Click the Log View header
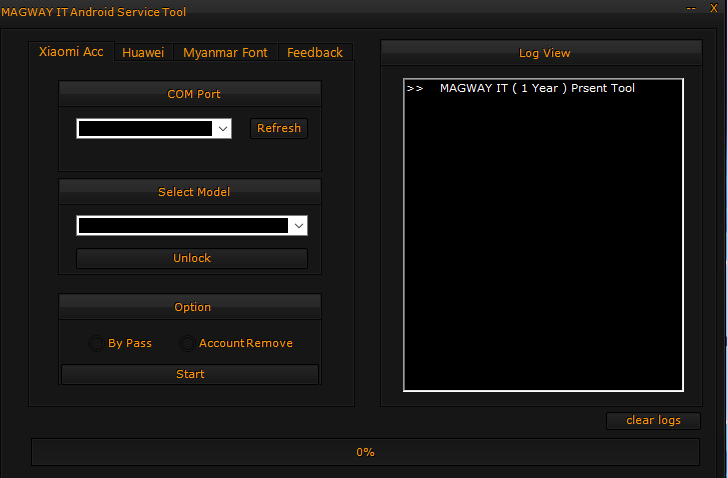This screenshot has height=478, width=727. coord(542,53)
